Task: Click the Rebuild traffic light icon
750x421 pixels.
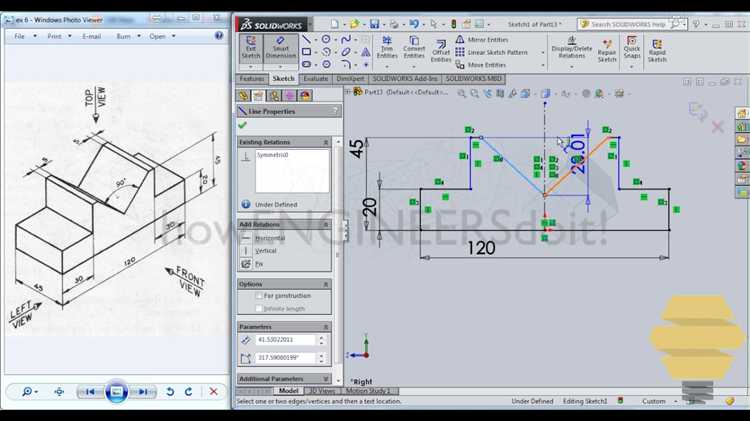Action: 453,24
